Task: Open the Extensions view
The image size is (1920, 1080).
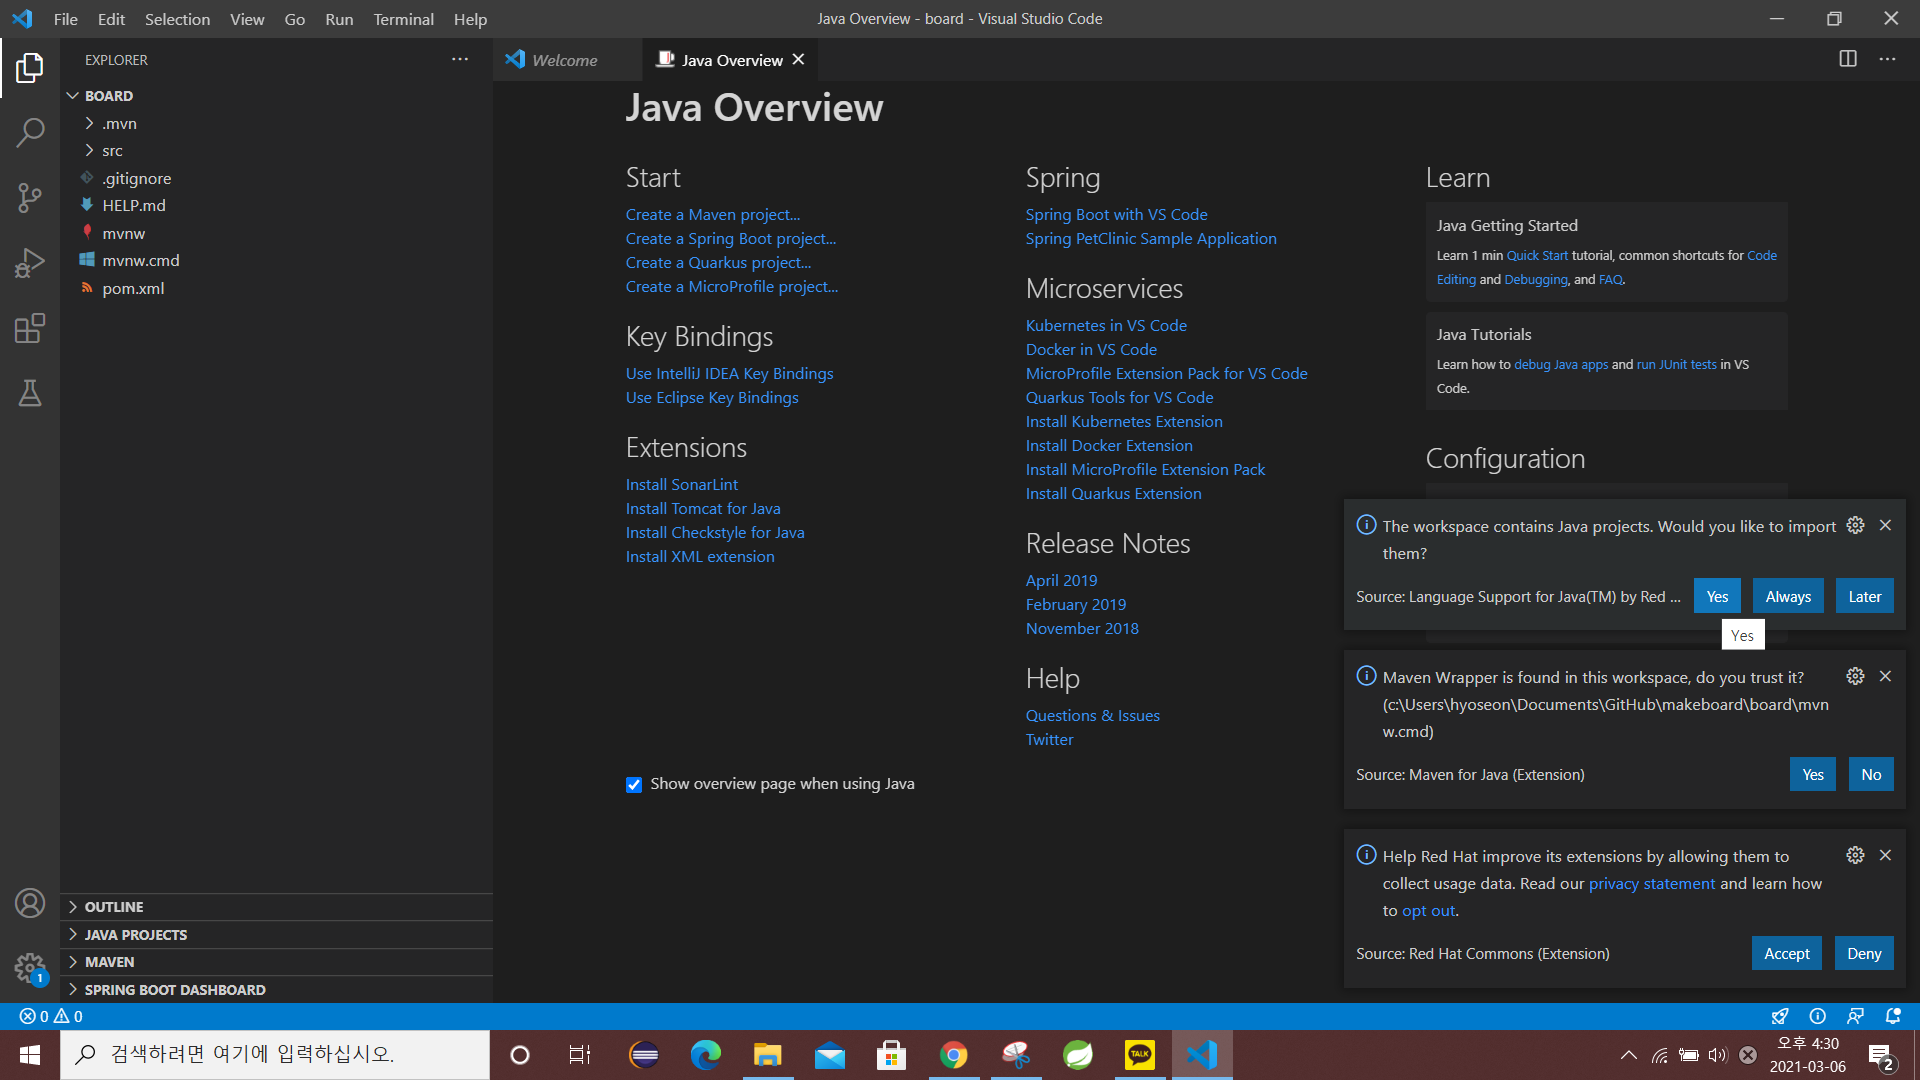Action: click(30, 328)
